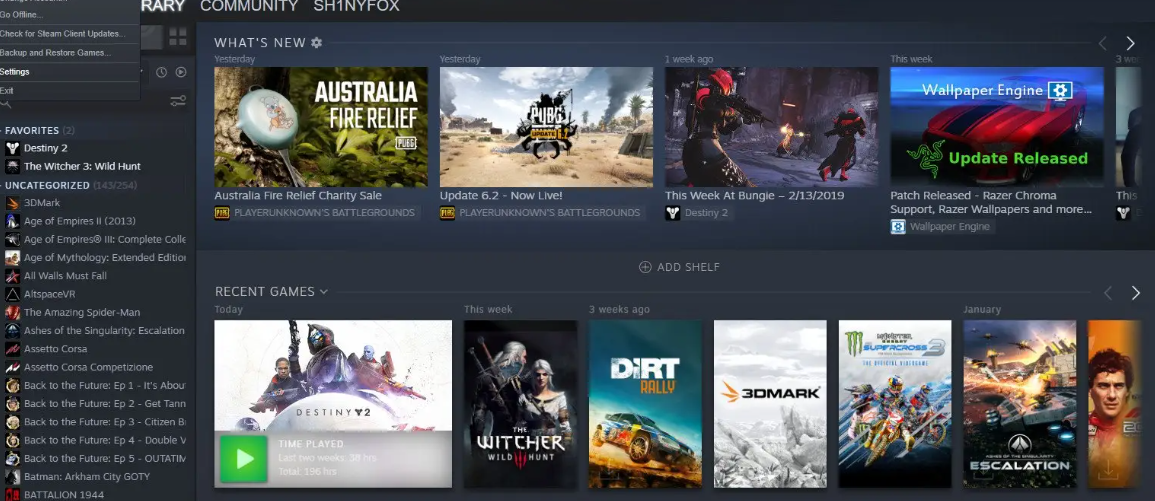Go back in Recent Games with left arrow
The image size is (1155, 501).
(x=1107, y=293)
